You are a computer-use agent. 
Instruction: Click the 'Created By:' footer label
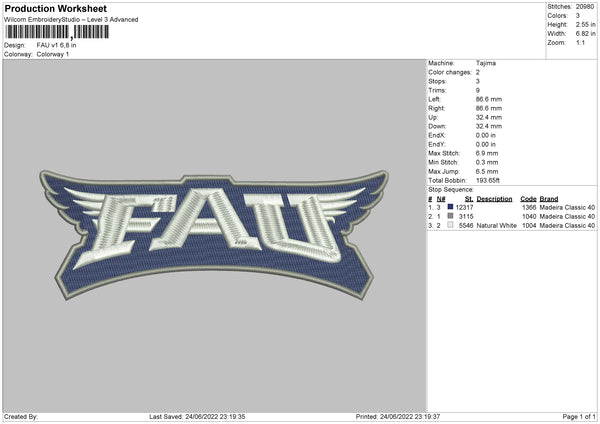(21, 417)
